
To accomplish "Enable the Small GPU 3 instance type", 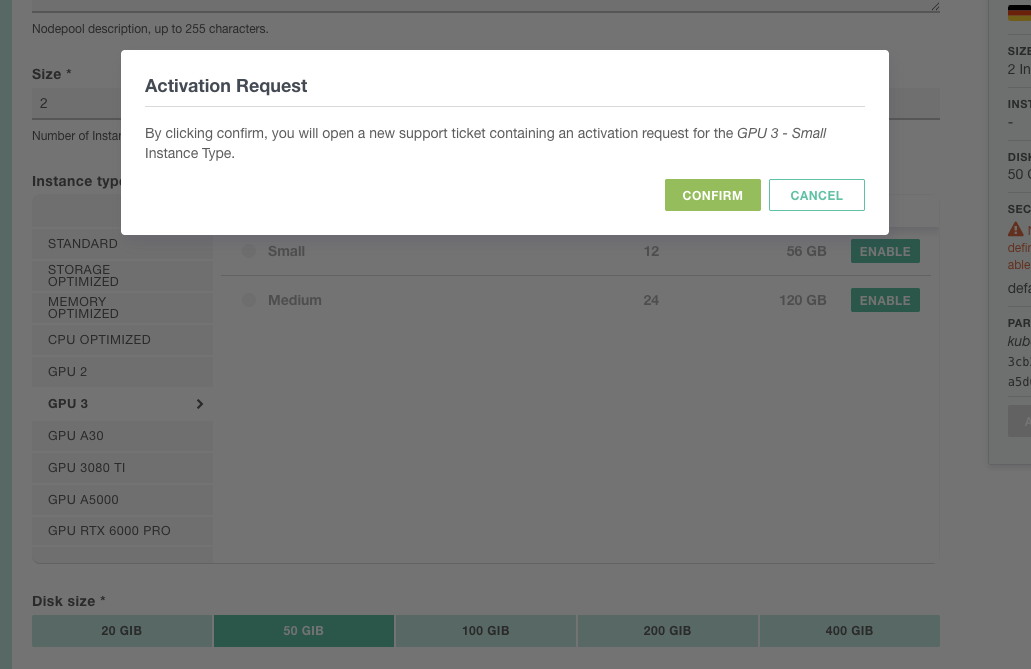I will [x=884, y=251].
